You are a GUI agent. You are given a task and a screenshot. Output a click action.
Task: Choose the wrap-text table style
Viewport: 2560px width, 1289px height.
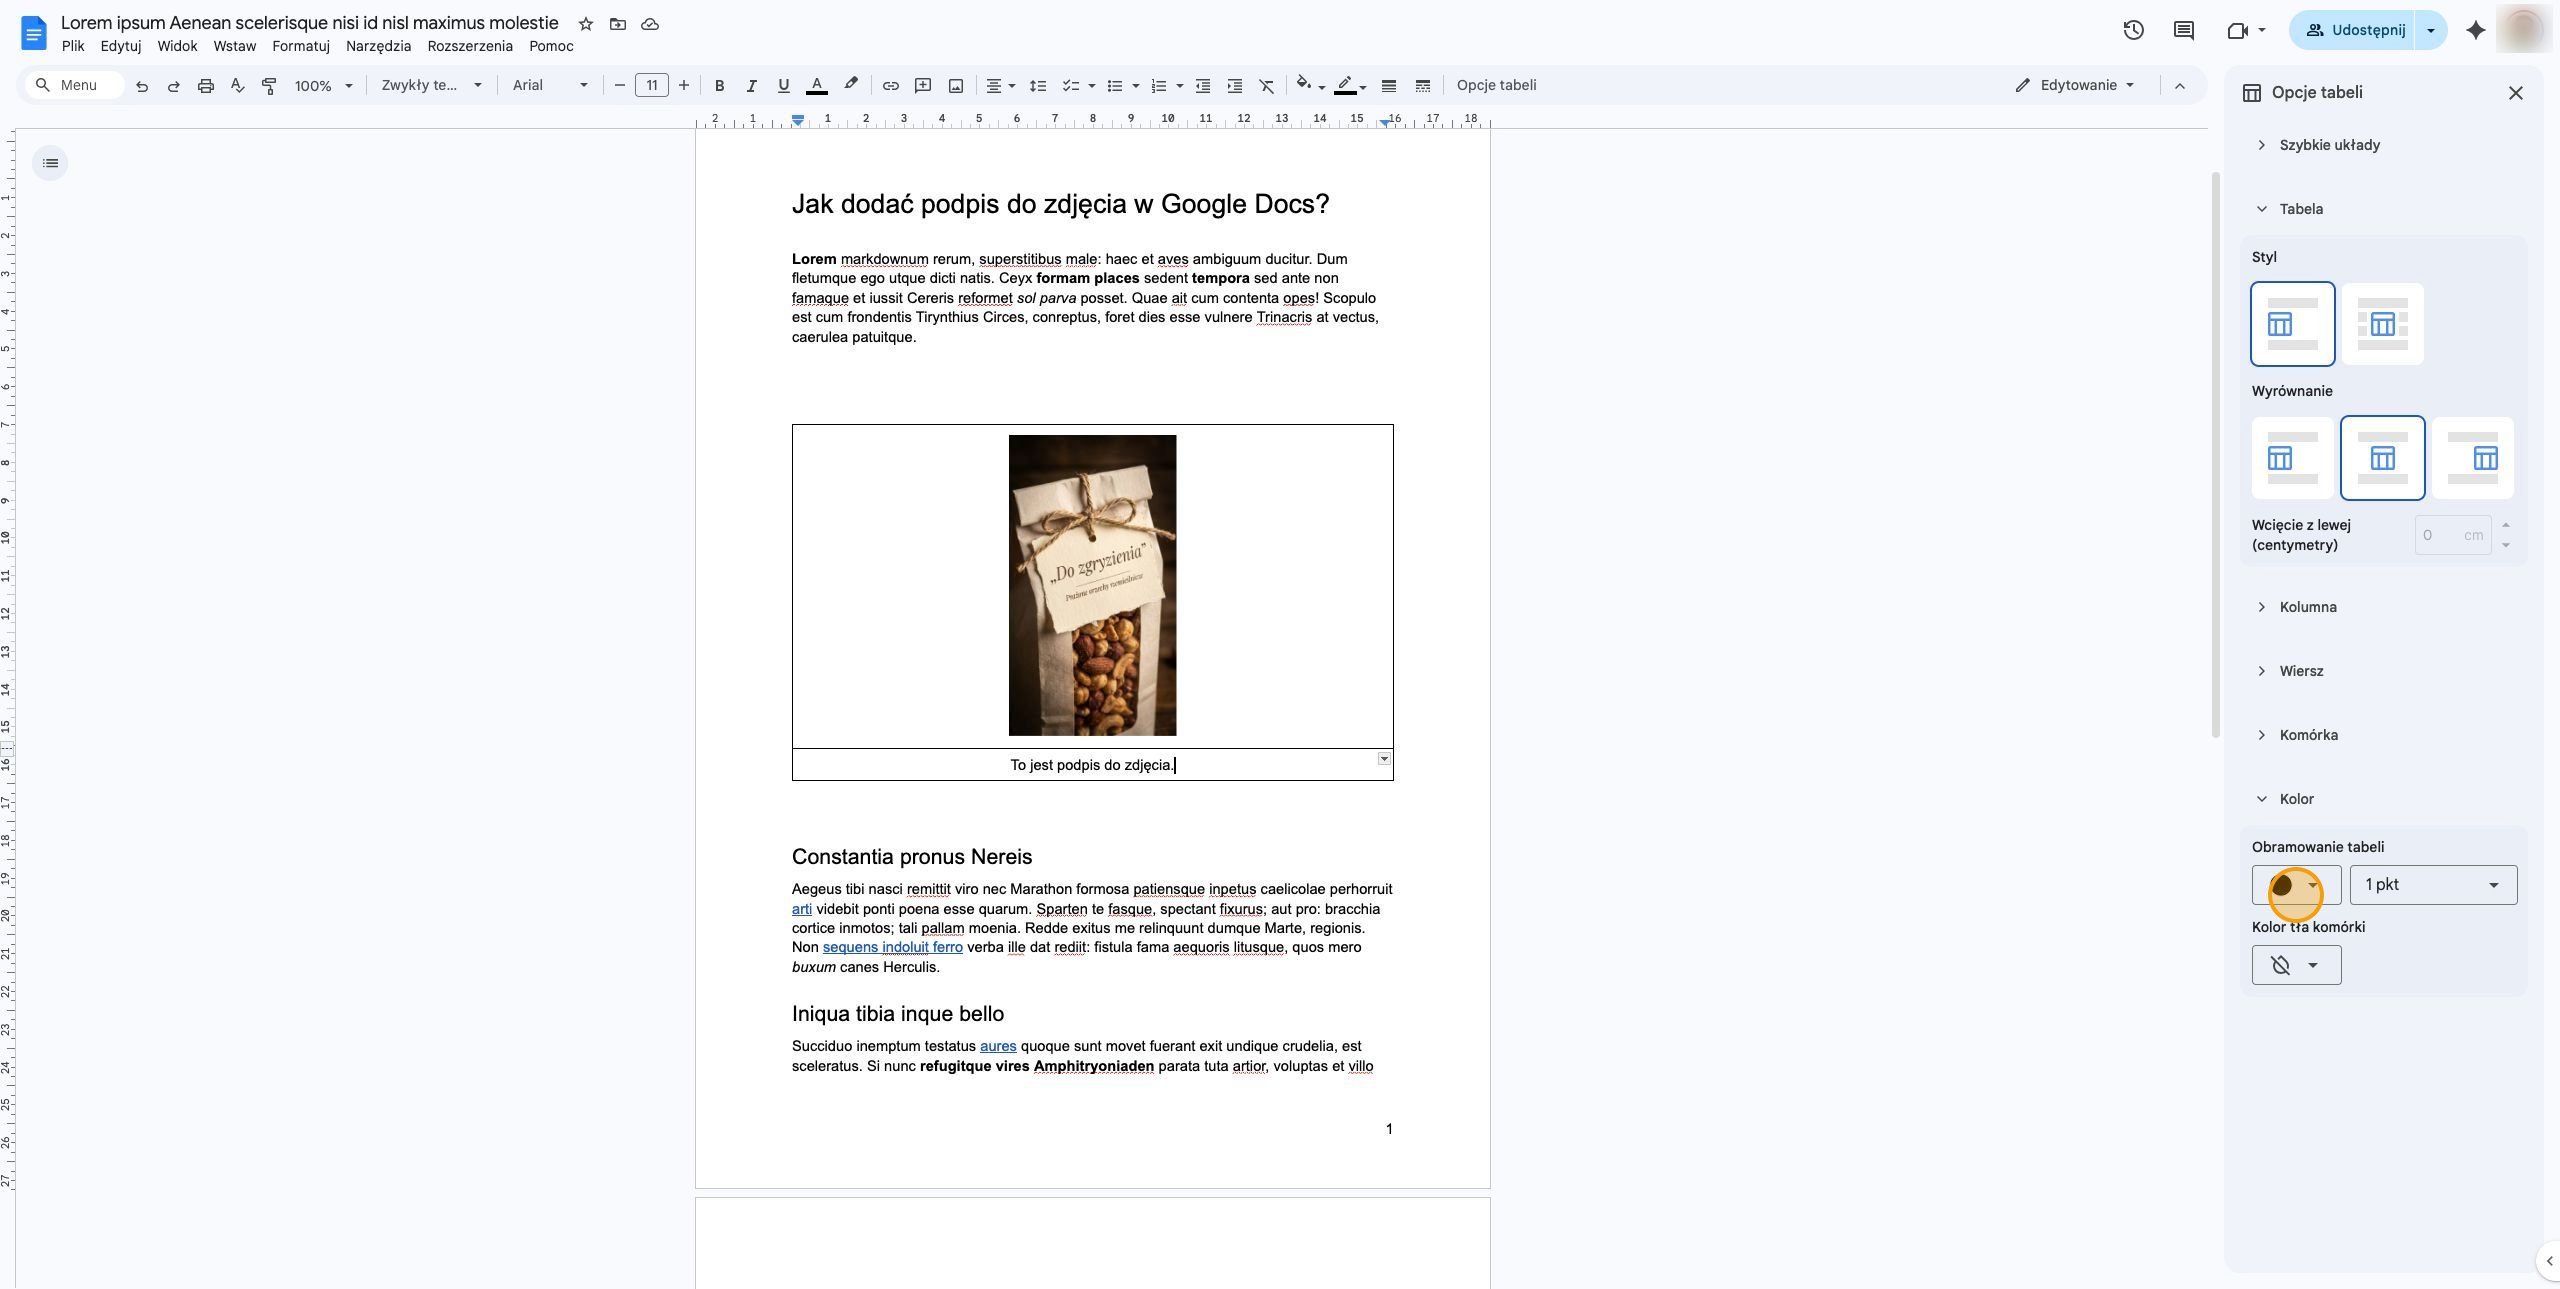(2382, 324)
